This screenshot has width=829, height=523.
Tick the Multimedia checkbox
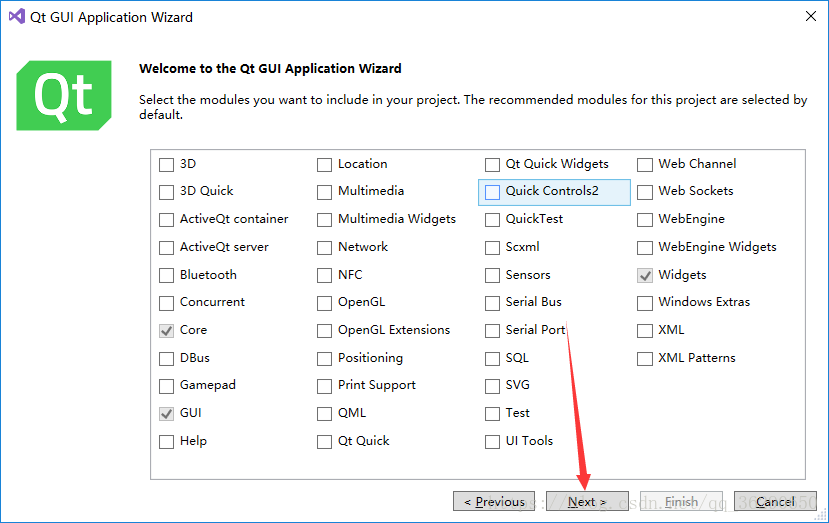coord(324,192)
